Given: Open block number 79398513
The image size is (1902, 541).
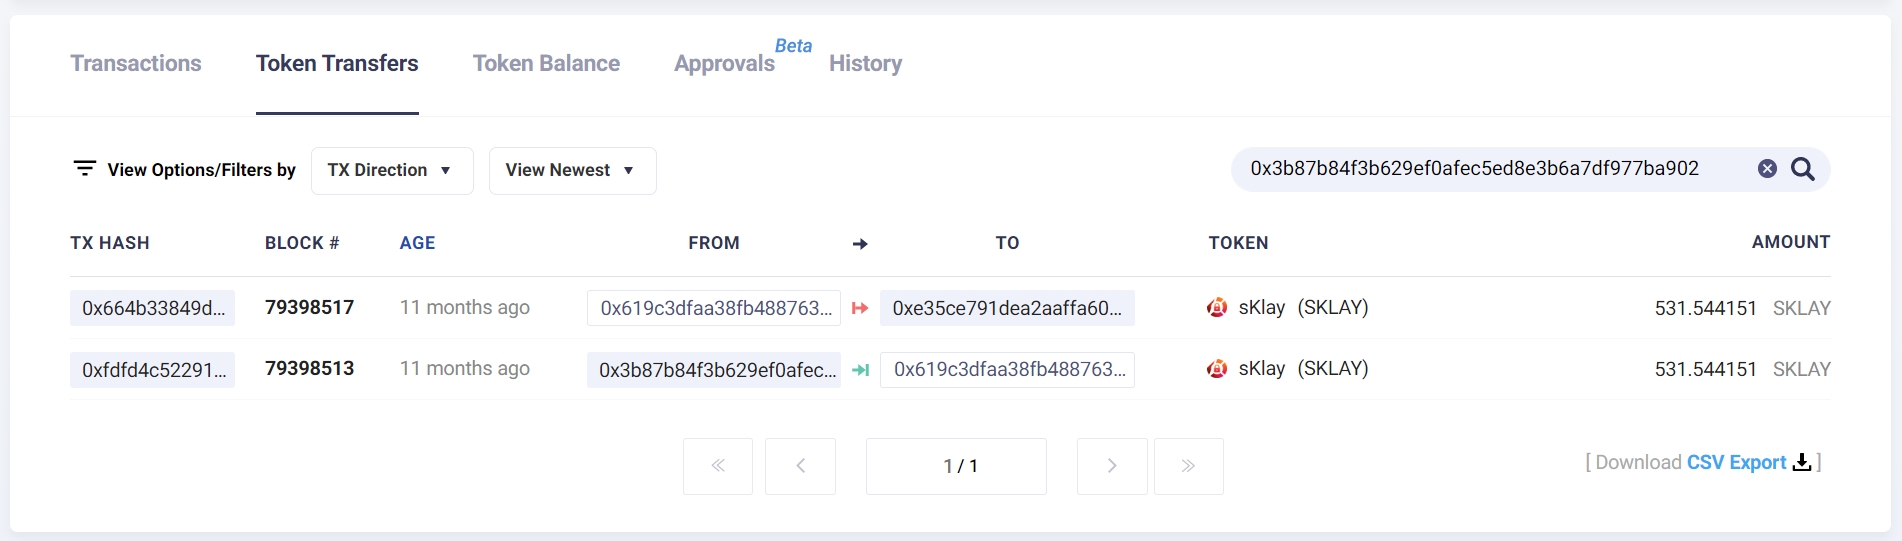Looking at the screenshot, I should point(309,369).
